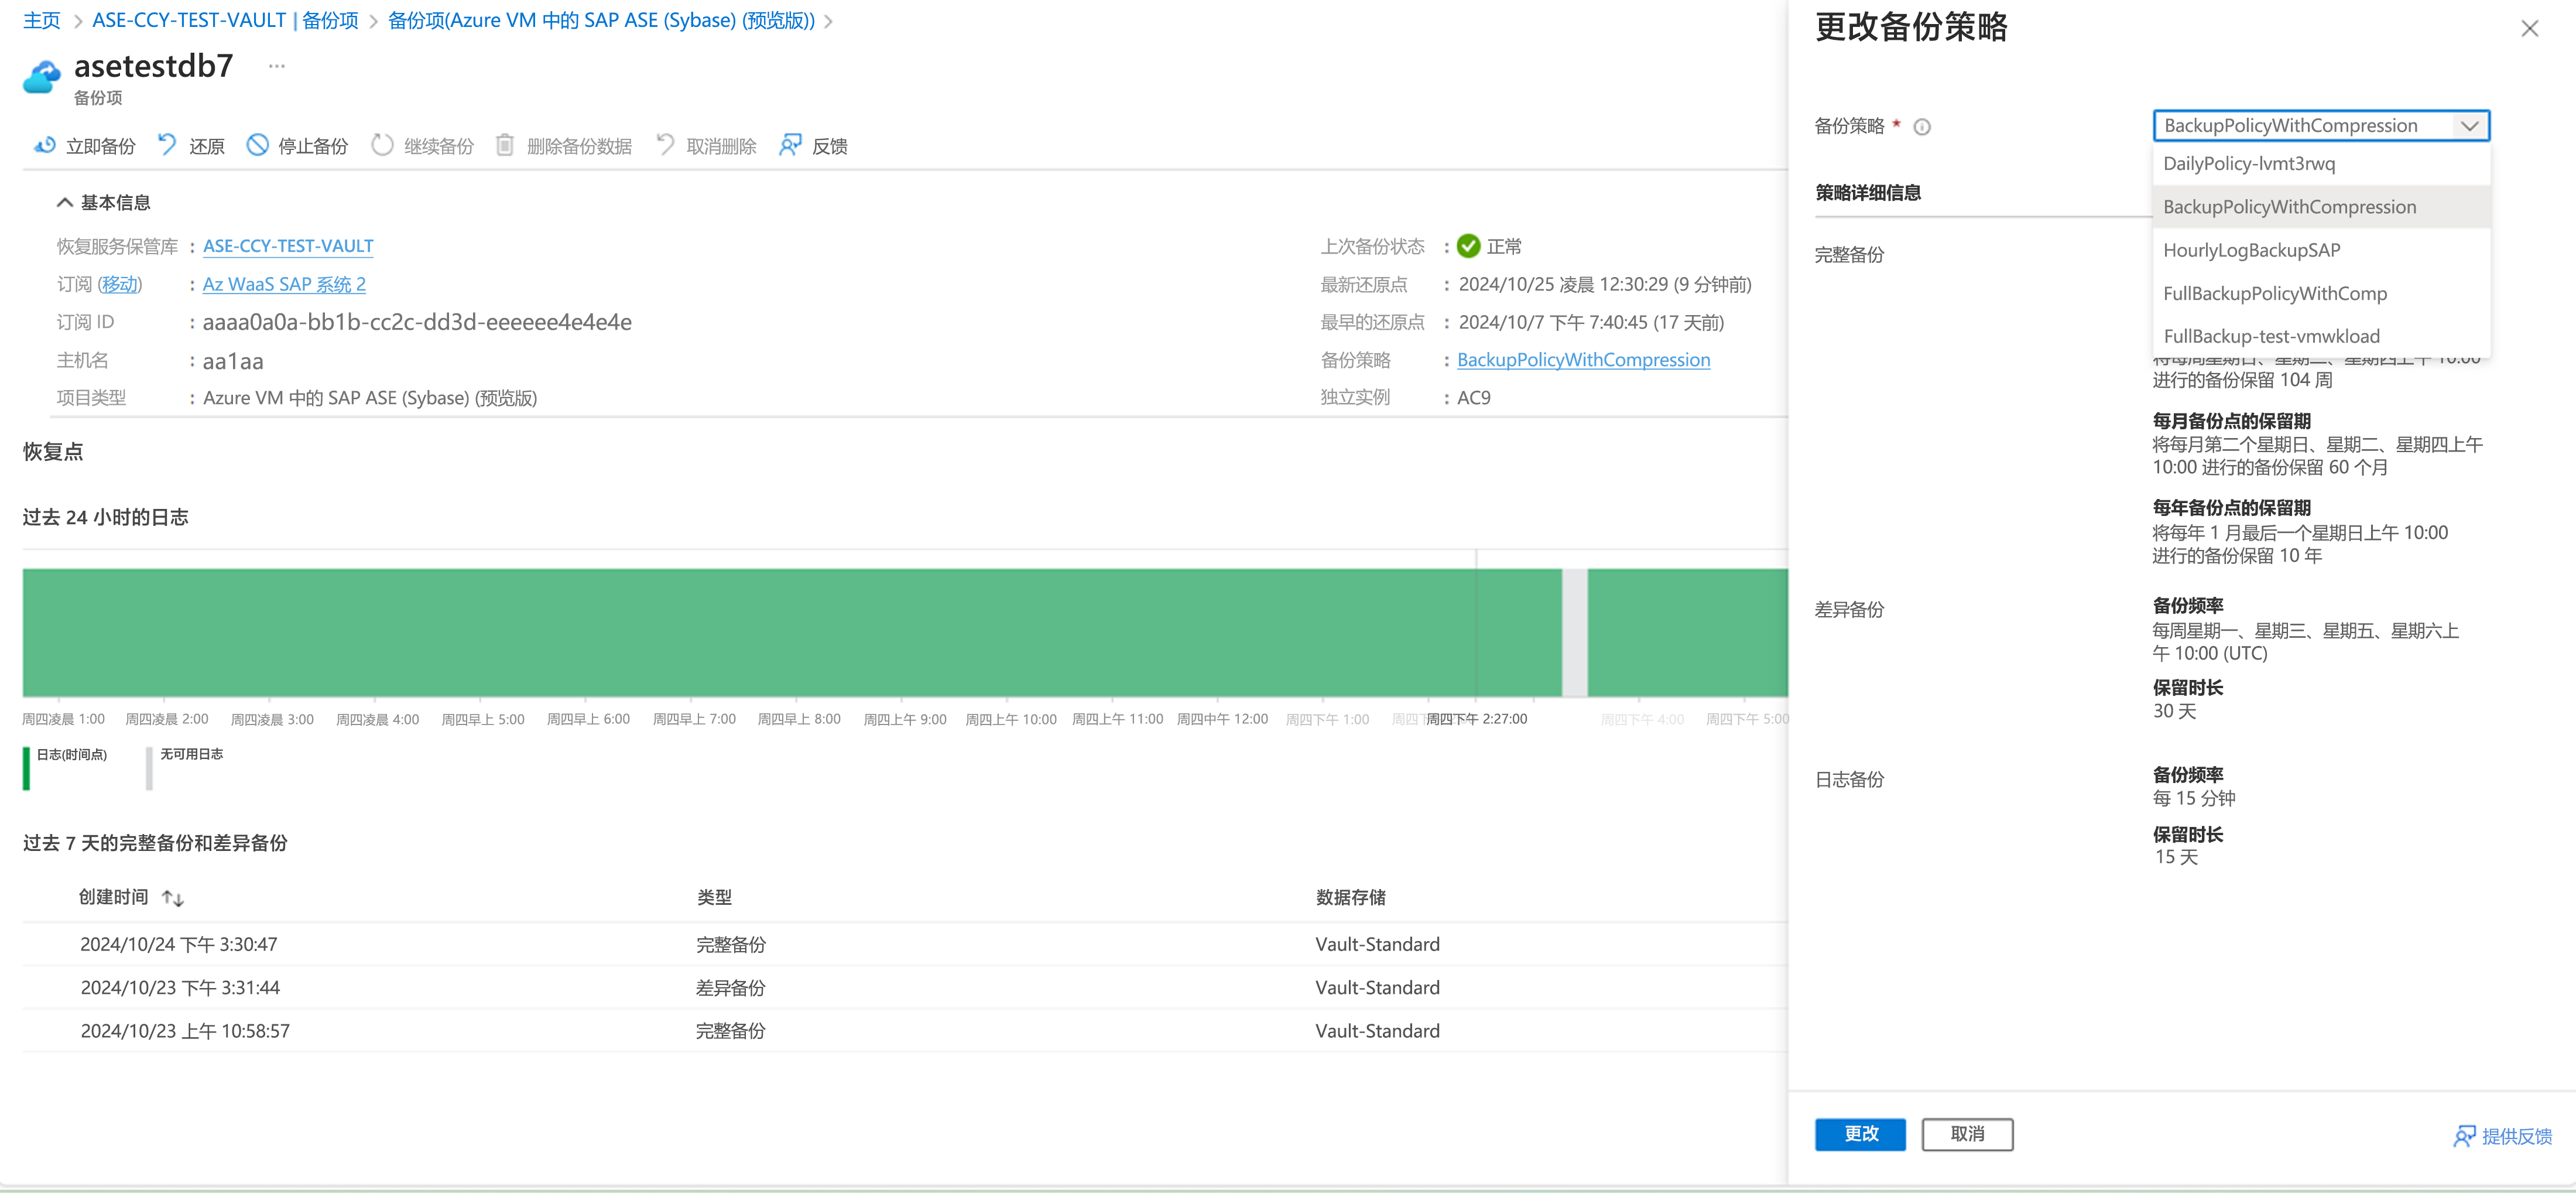Image resolution: width=2576 pixels, height=1193 pixels.
Task: Toggle the backup policy dropdown arrow
Action: pos(2469,126)
